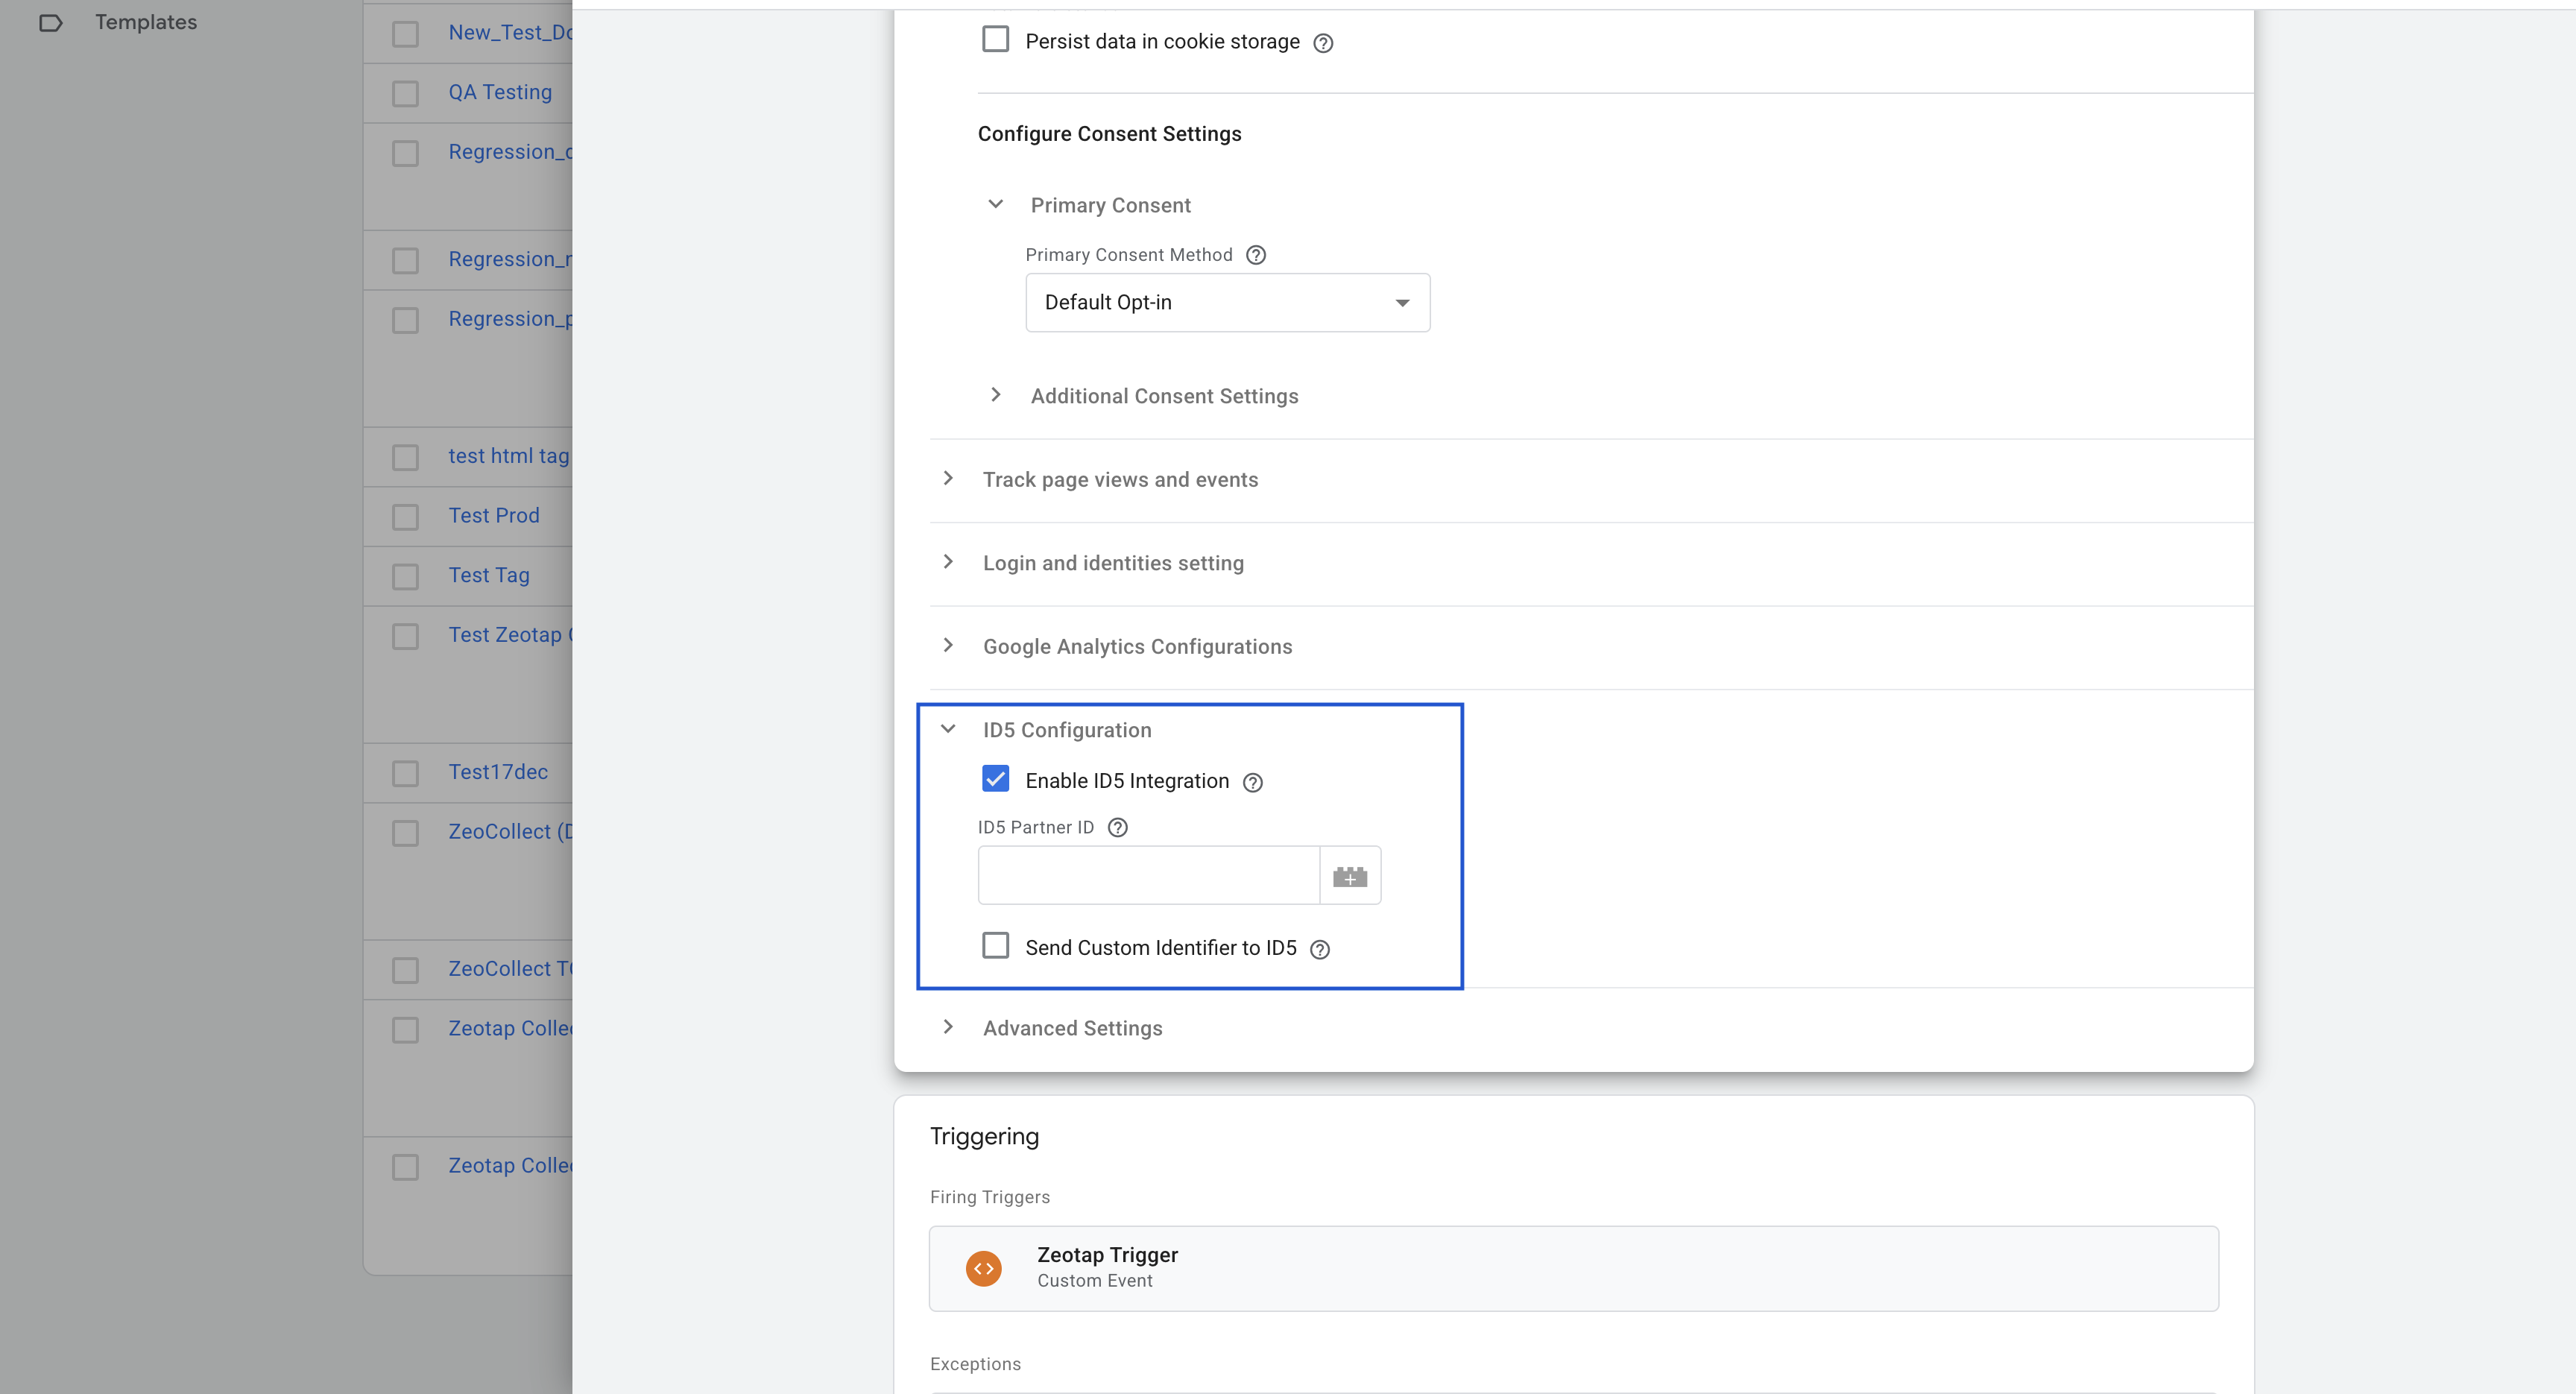The image size is (2576, 1394).
Task: Open the QA Testing tag link
Action: pyautogui.click(x=500, y=92)
